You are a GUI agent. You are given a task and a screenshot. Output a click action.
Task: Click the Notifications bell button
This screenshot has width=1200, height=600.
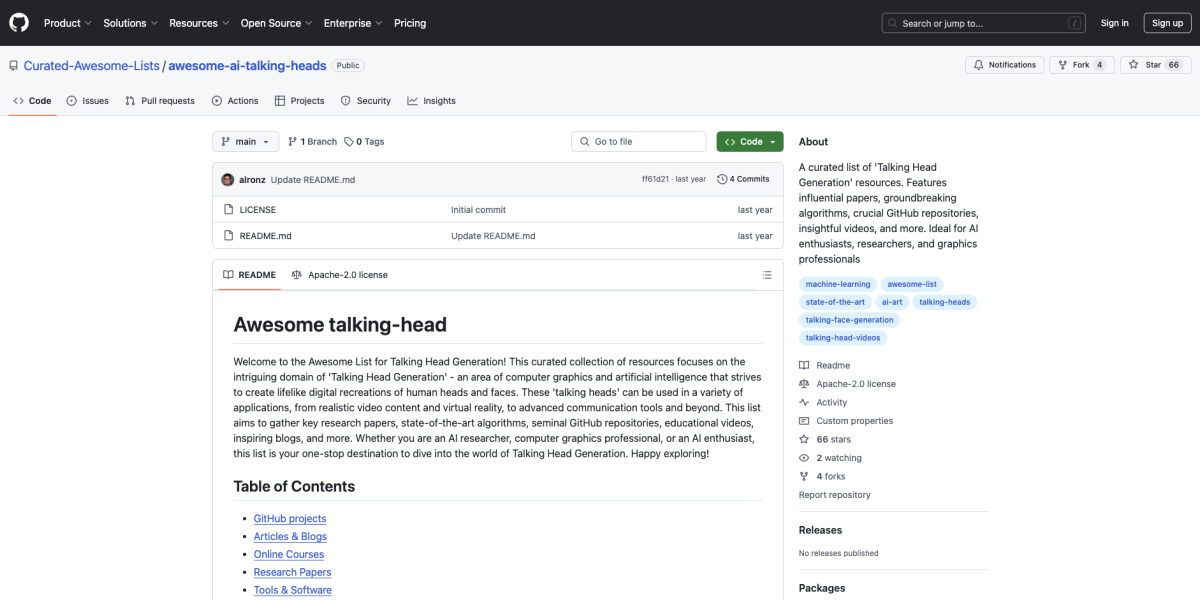[x=1004, y=65]
